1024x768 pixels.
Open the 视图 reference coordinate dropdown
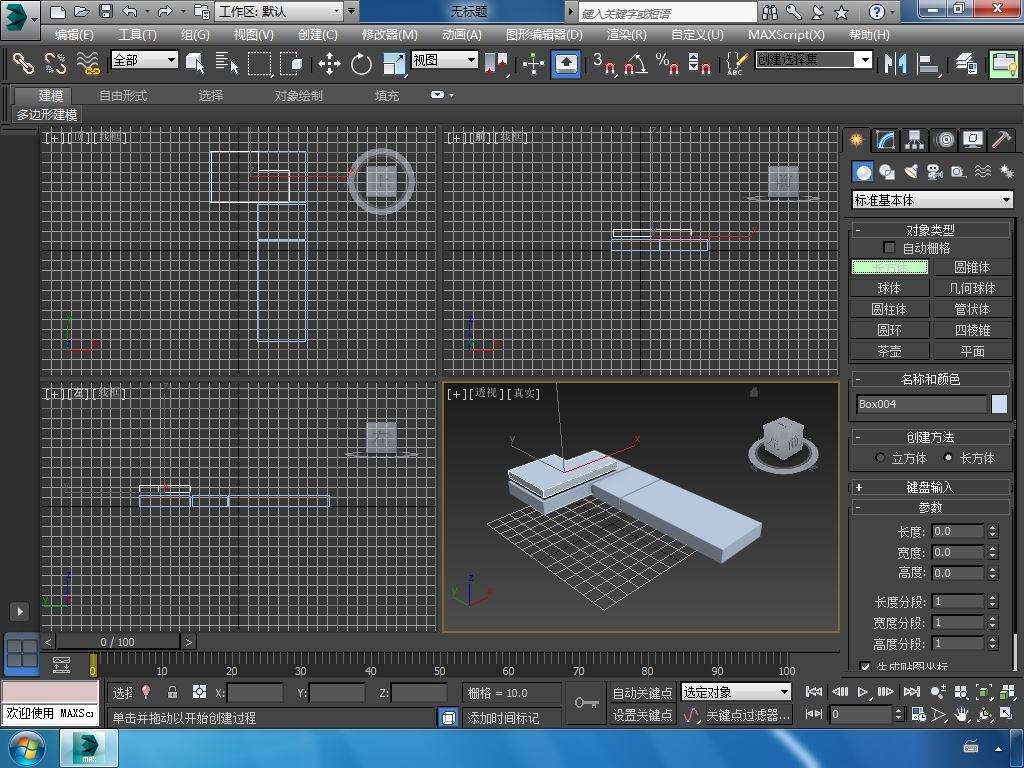(444, 60)
